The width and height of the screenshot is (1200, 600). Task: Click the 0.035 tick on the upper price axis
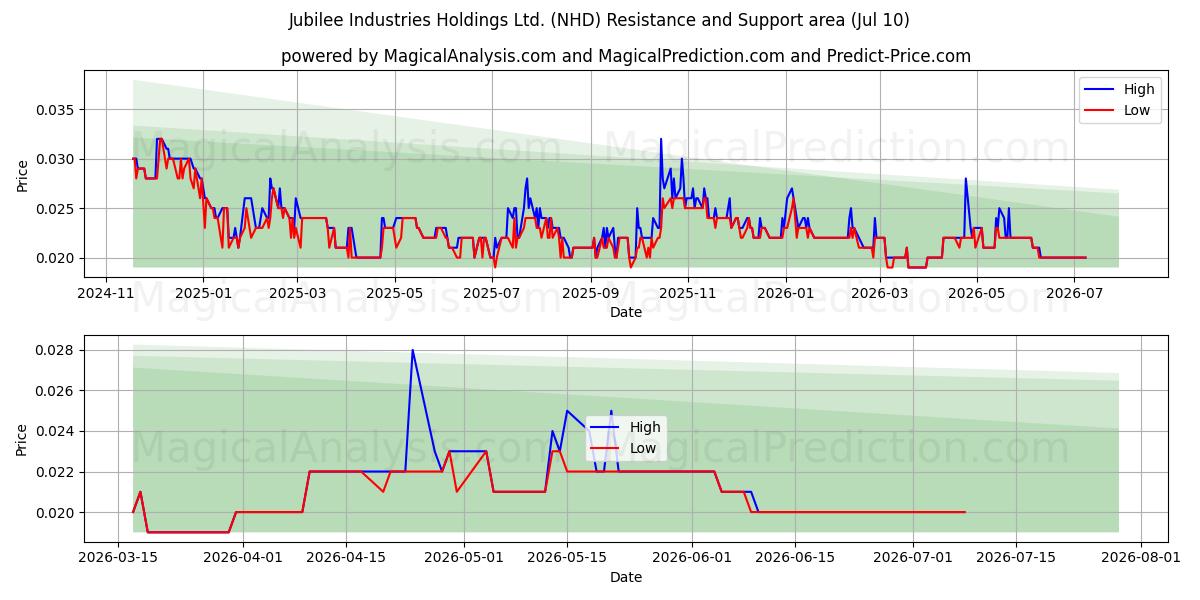(x=55, y=109)
